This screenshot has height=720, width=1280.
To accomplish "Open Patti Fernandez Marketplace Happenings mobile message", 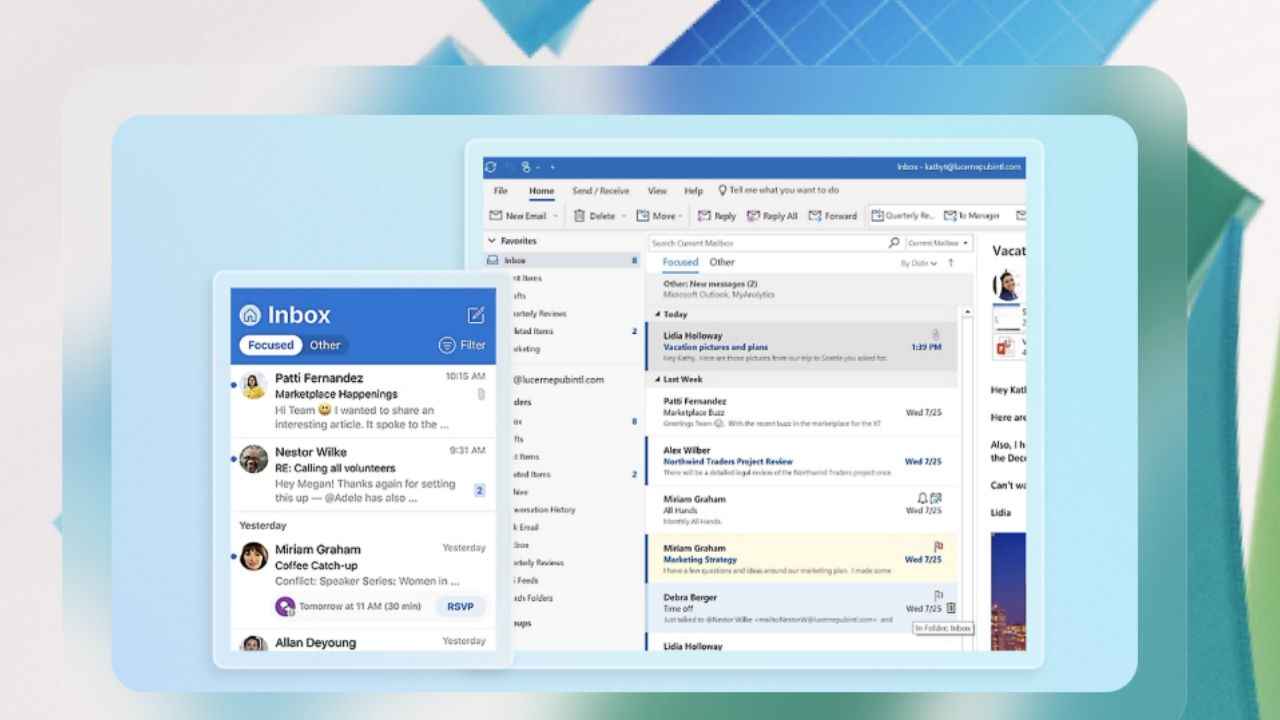I will coord(363,400).
